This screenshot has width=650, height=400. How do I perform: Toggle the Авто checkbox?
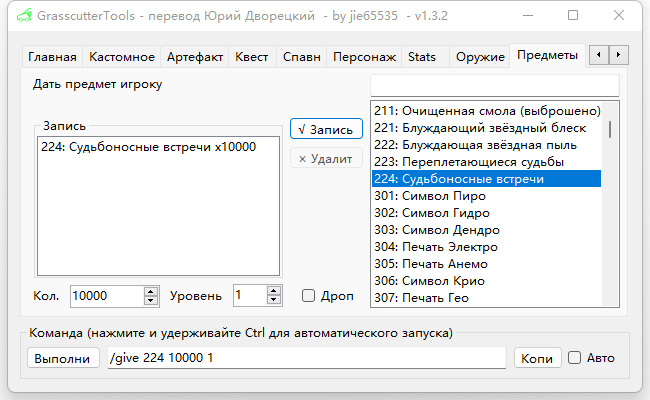coord(575,357)
